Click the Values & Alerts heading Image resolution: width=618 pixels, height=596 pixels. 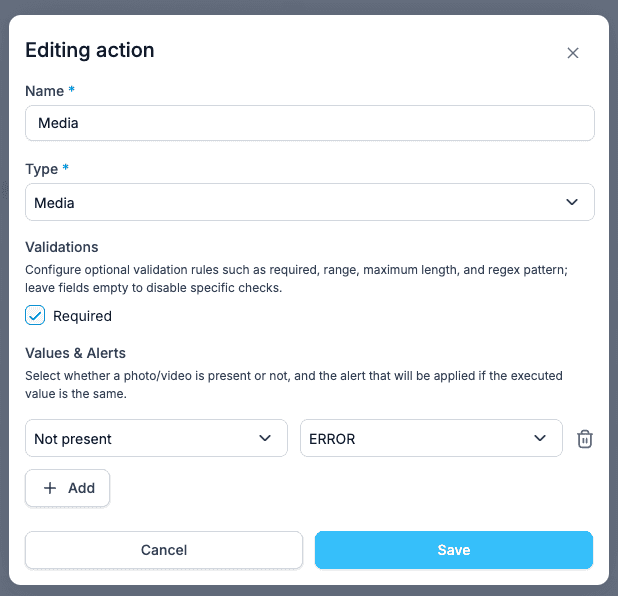pos(75,353)
